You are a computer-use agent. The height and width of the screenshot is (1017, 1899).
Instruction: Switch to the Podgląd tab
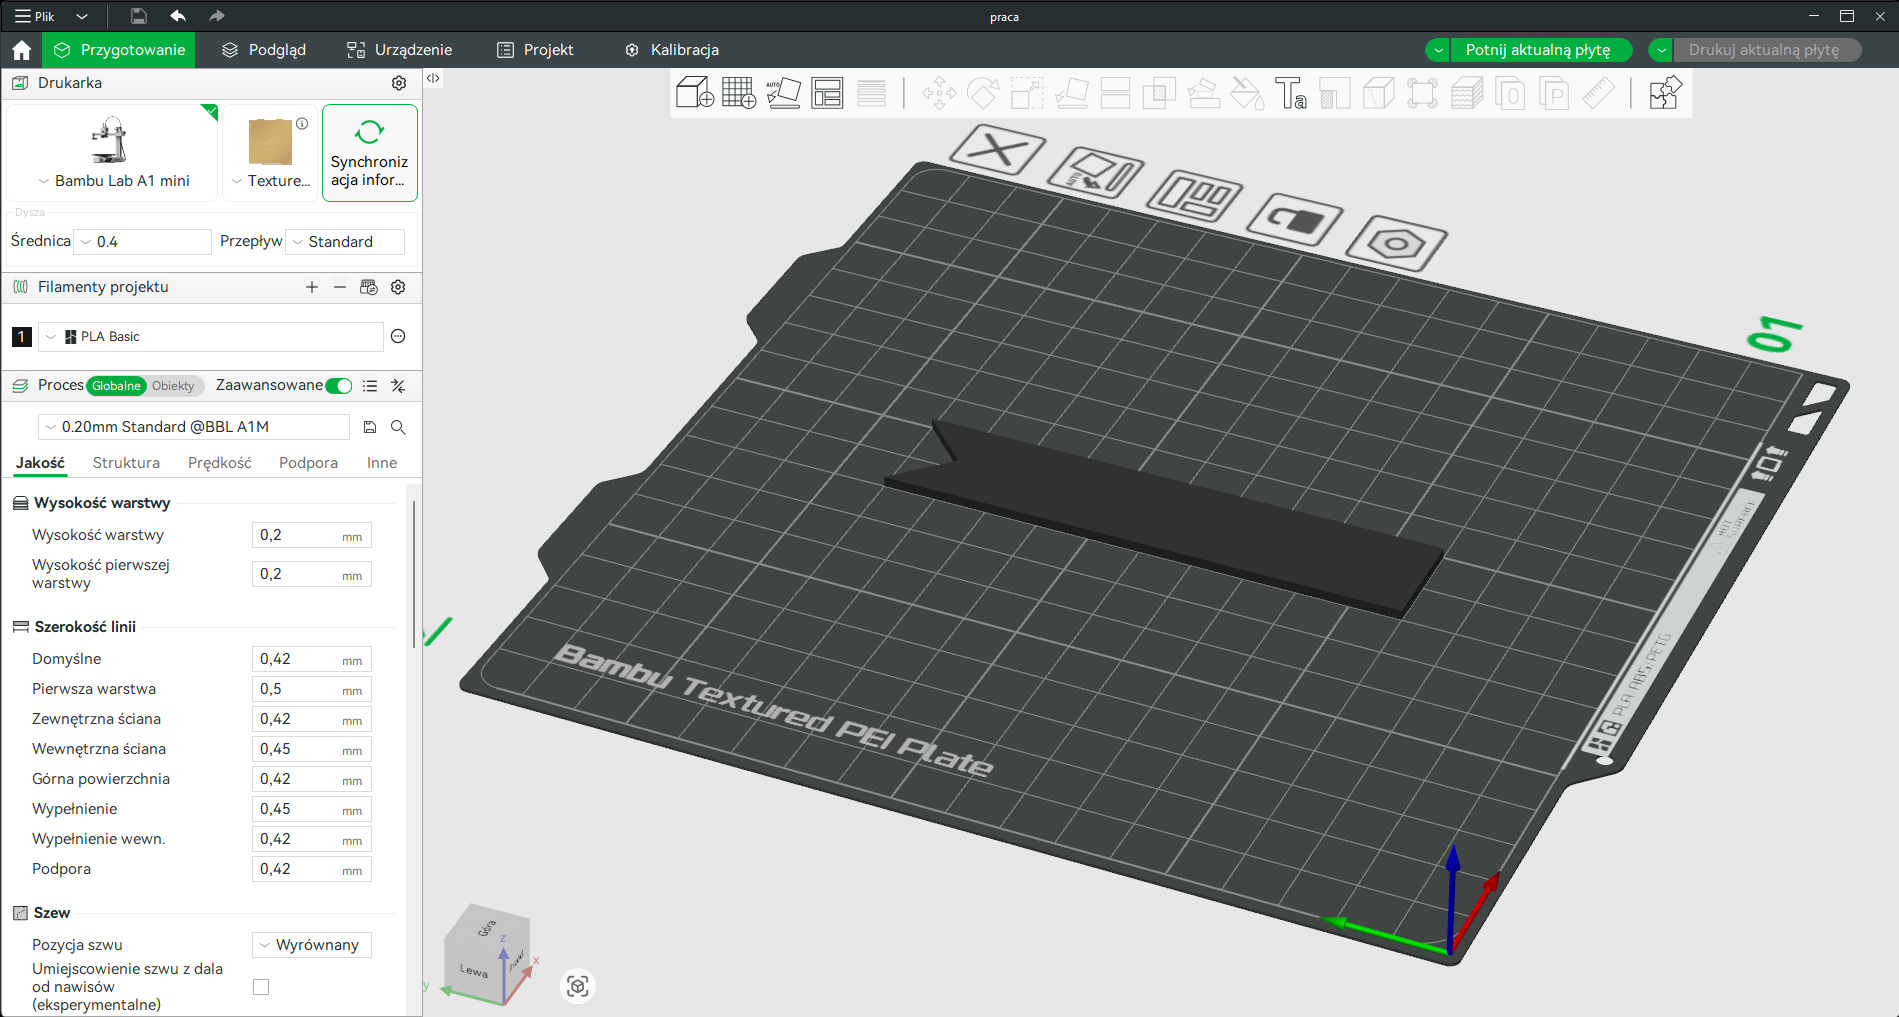(x=265, y=50)
